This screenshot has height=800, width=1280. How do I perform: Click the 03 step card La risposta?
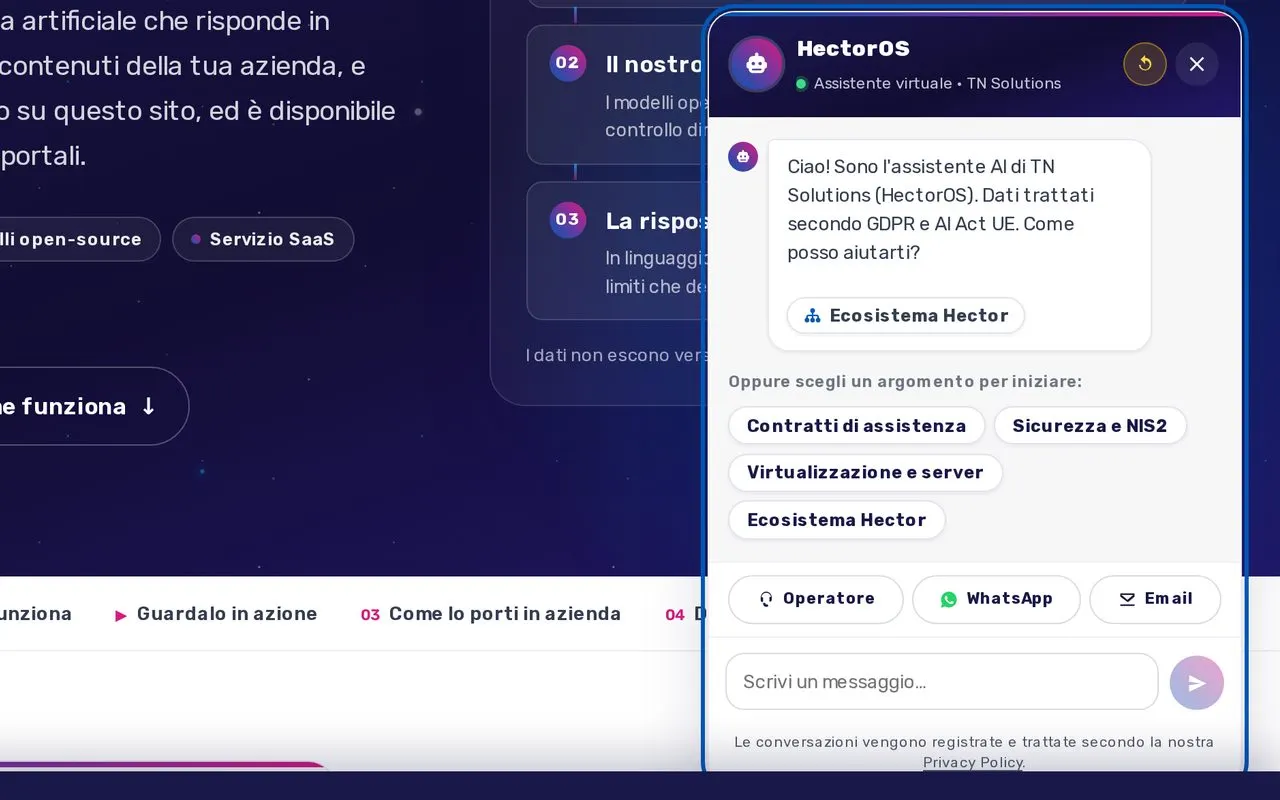[x=617, y=250]
